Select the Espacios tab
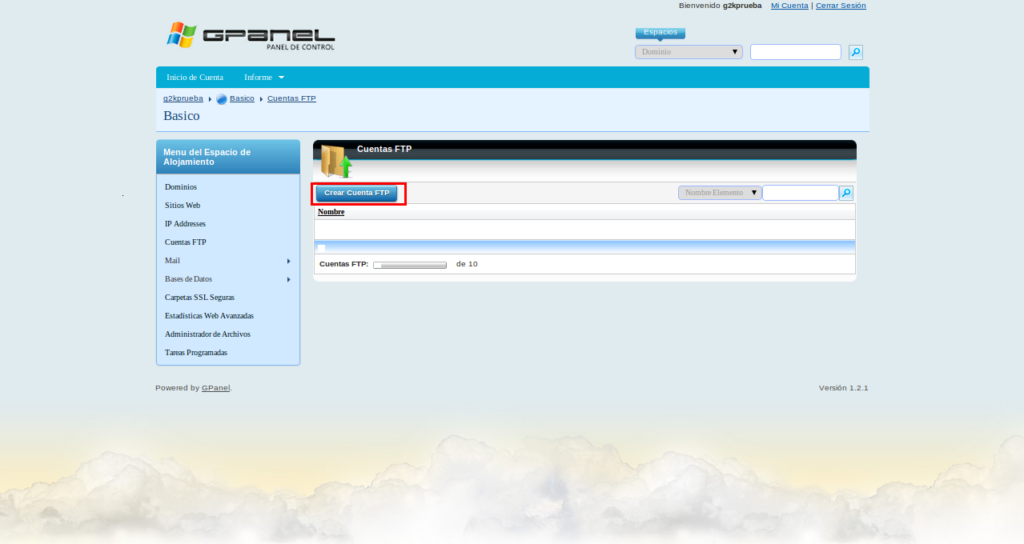 tap(660, 33)
